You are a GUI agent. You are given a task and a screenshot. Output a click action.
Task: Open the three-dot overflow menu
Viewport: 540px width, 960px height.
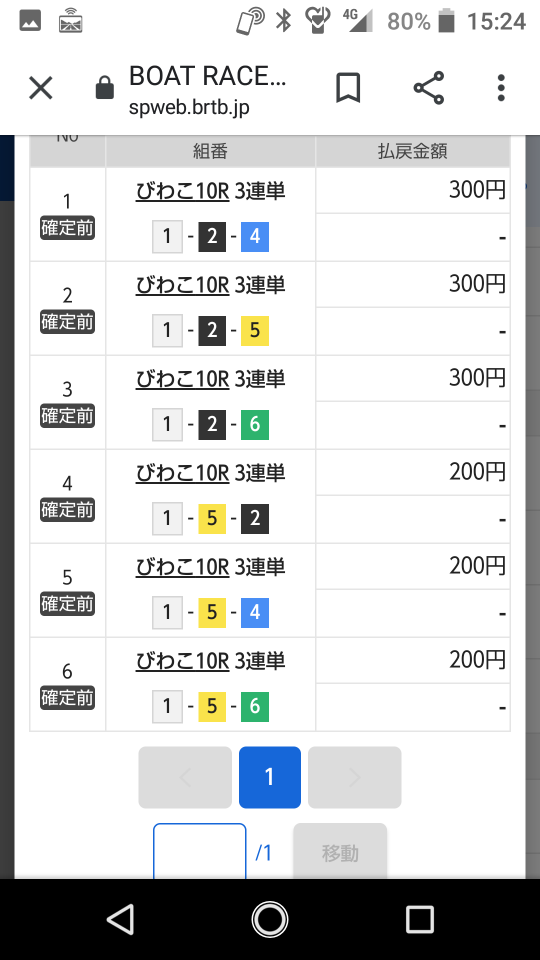point(501,88)
